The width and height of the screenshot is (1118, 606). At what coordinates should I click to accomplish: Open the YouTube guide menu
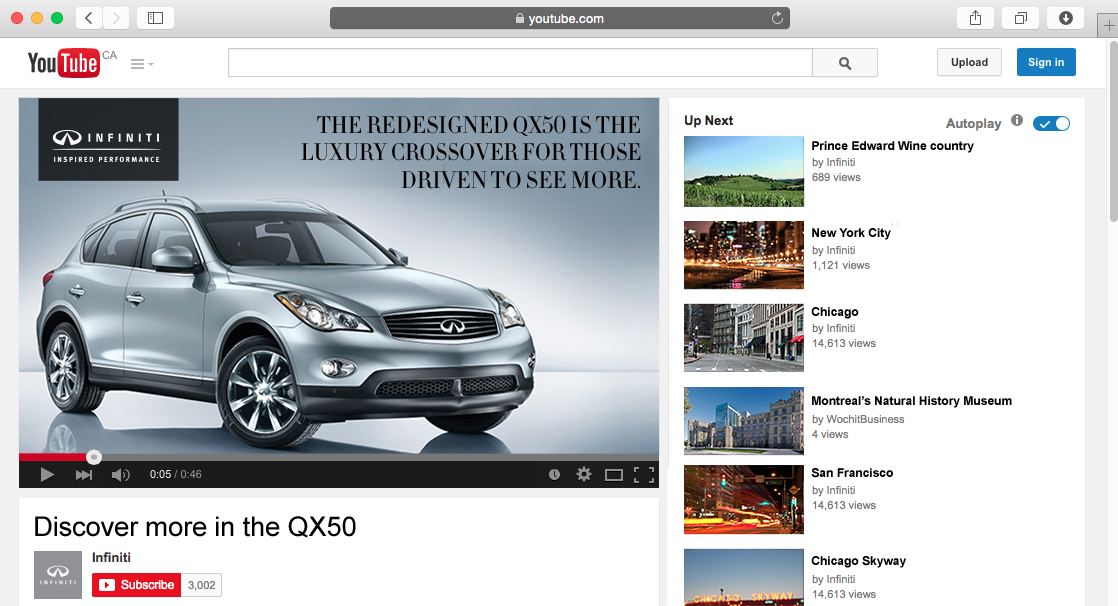tap(142, 64)
